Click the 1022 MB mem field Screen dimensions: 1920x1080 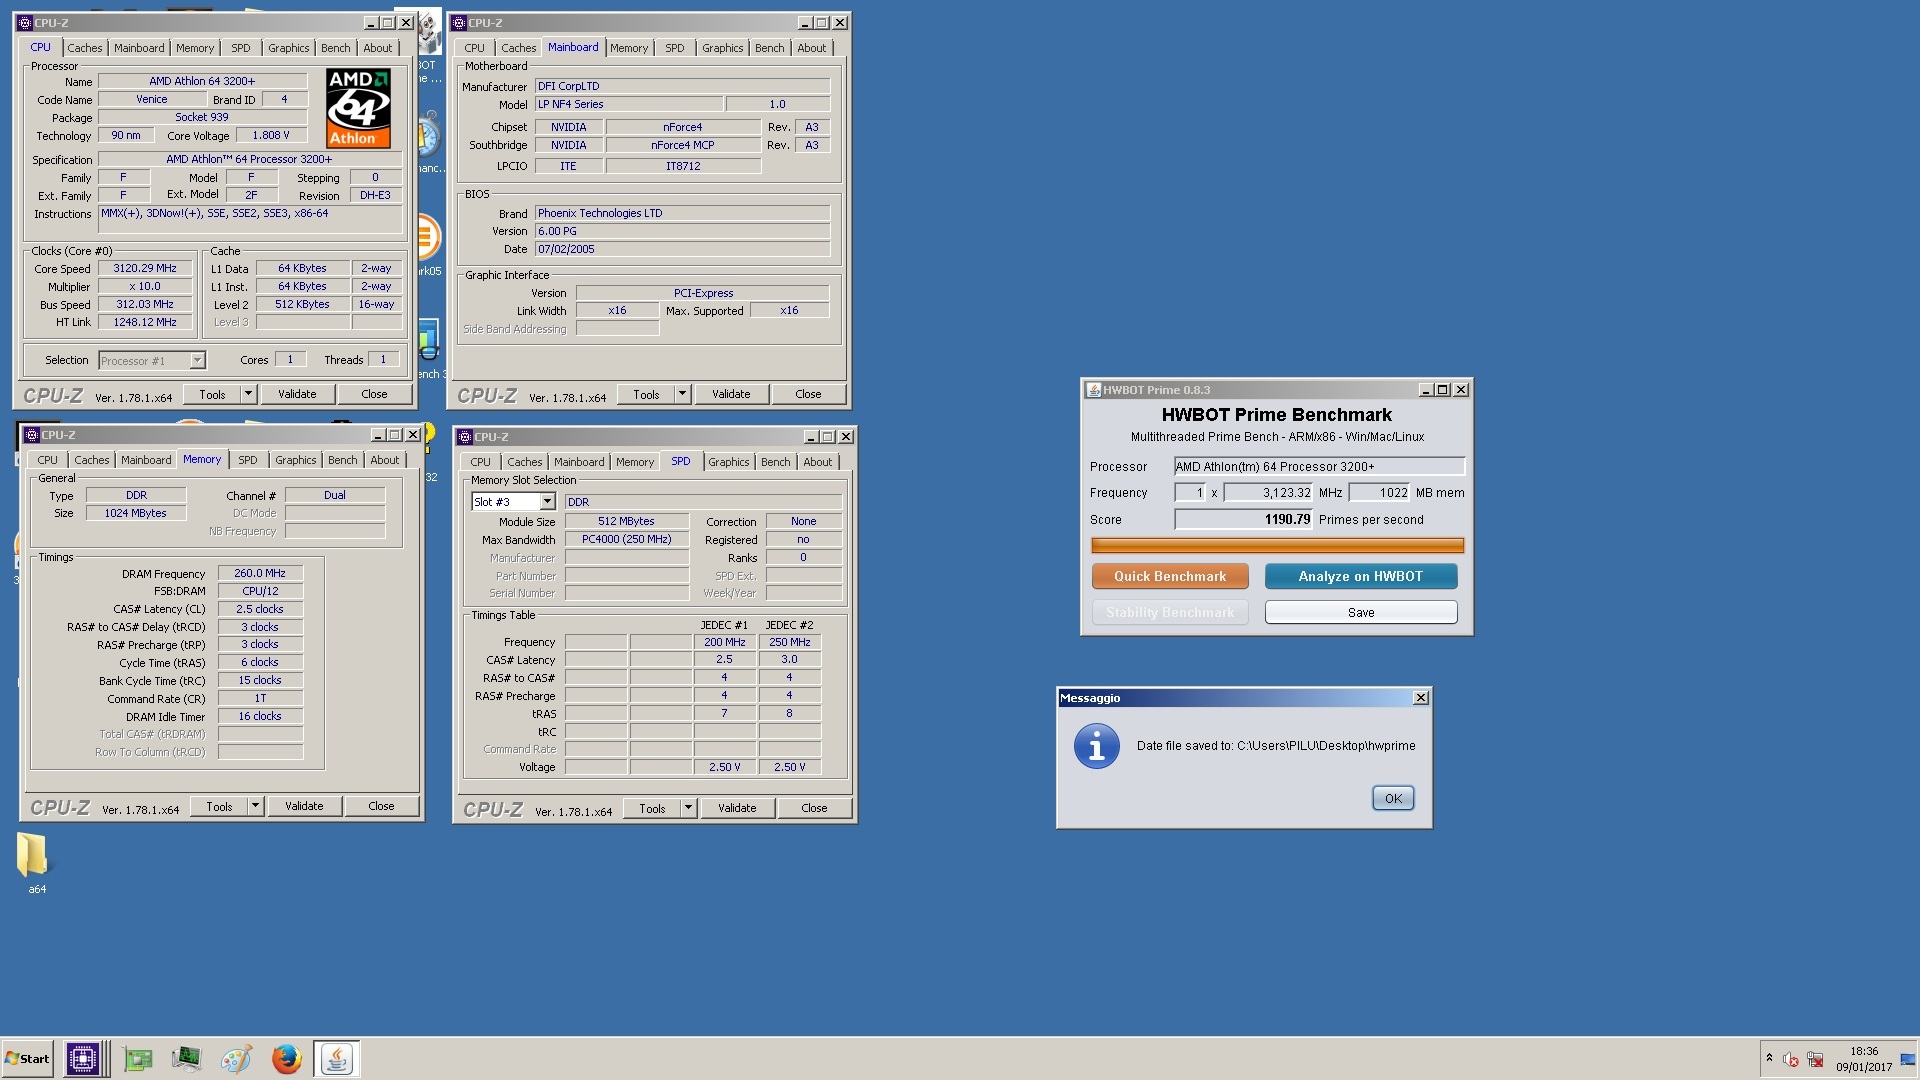1379,493
